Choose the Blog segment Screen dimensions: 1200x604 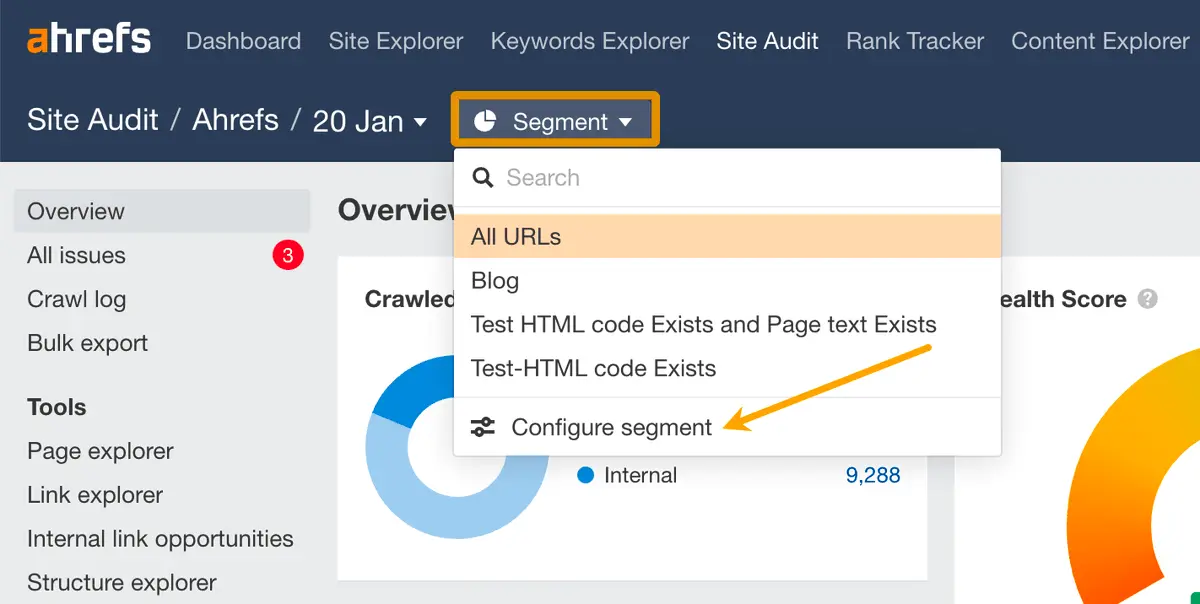tap(495, 281)
